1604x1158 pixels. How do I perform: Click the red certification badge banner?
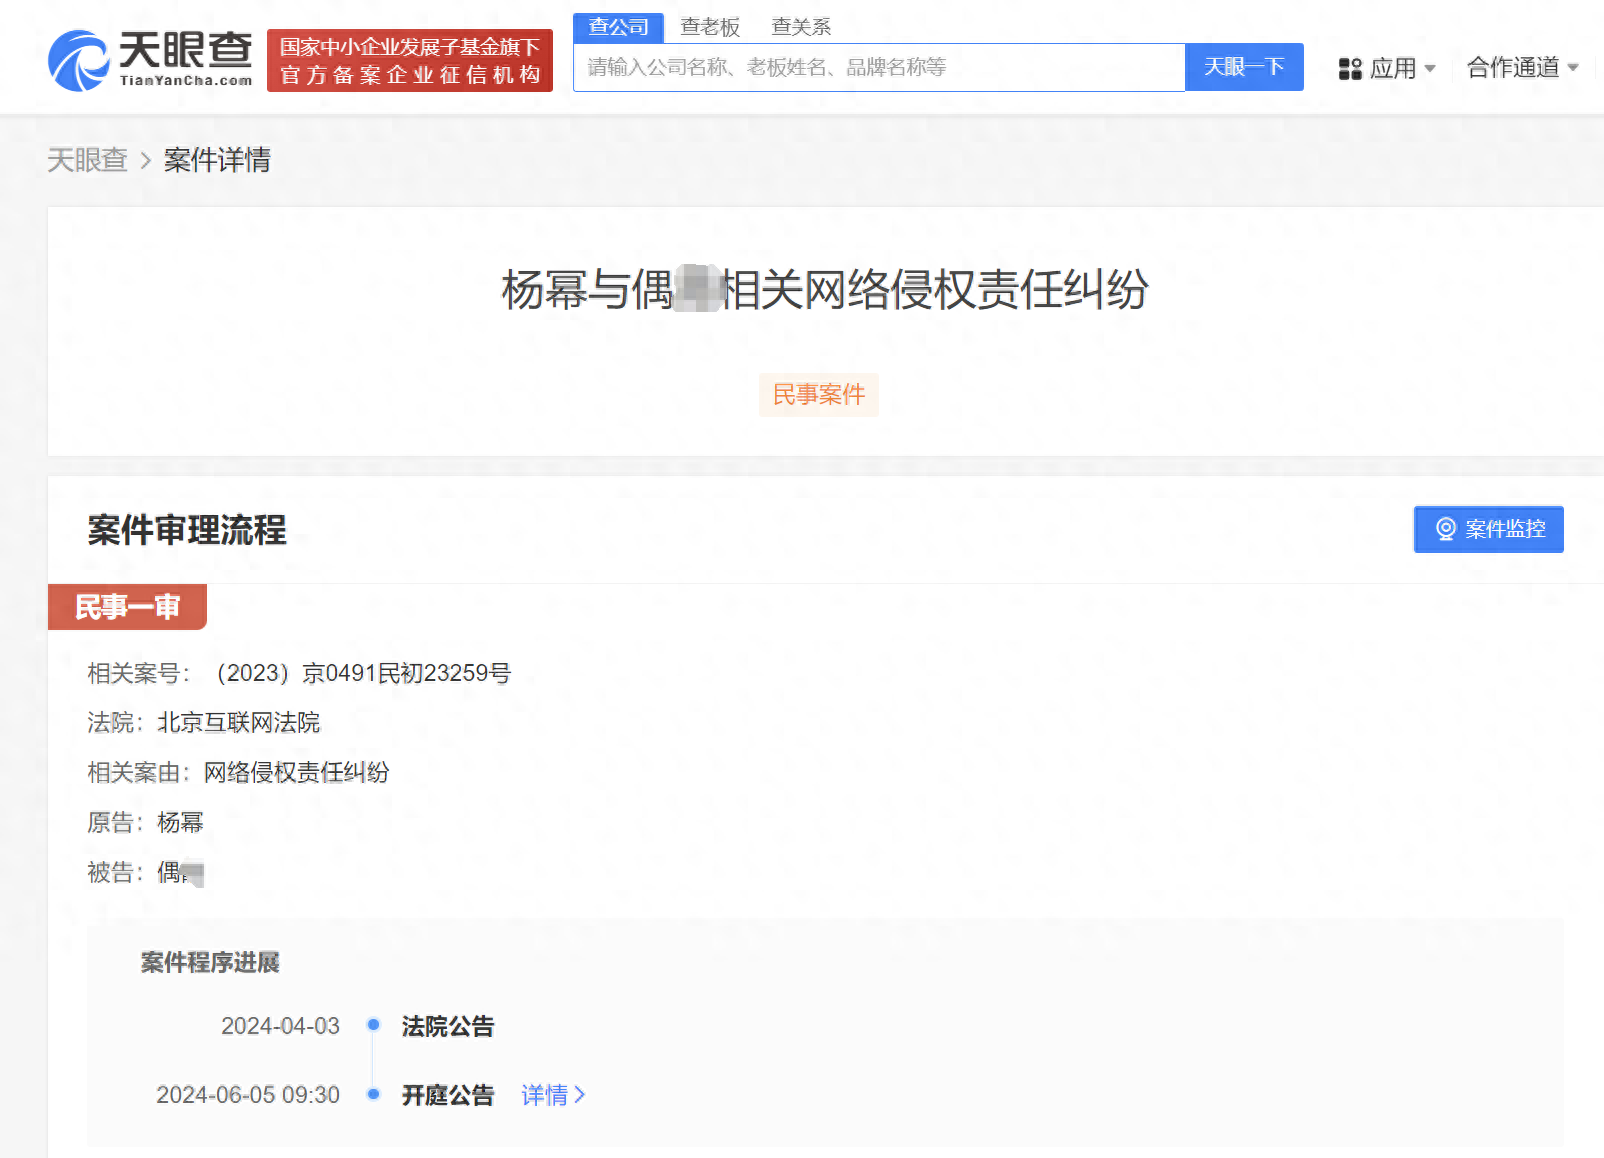(409, 60)
